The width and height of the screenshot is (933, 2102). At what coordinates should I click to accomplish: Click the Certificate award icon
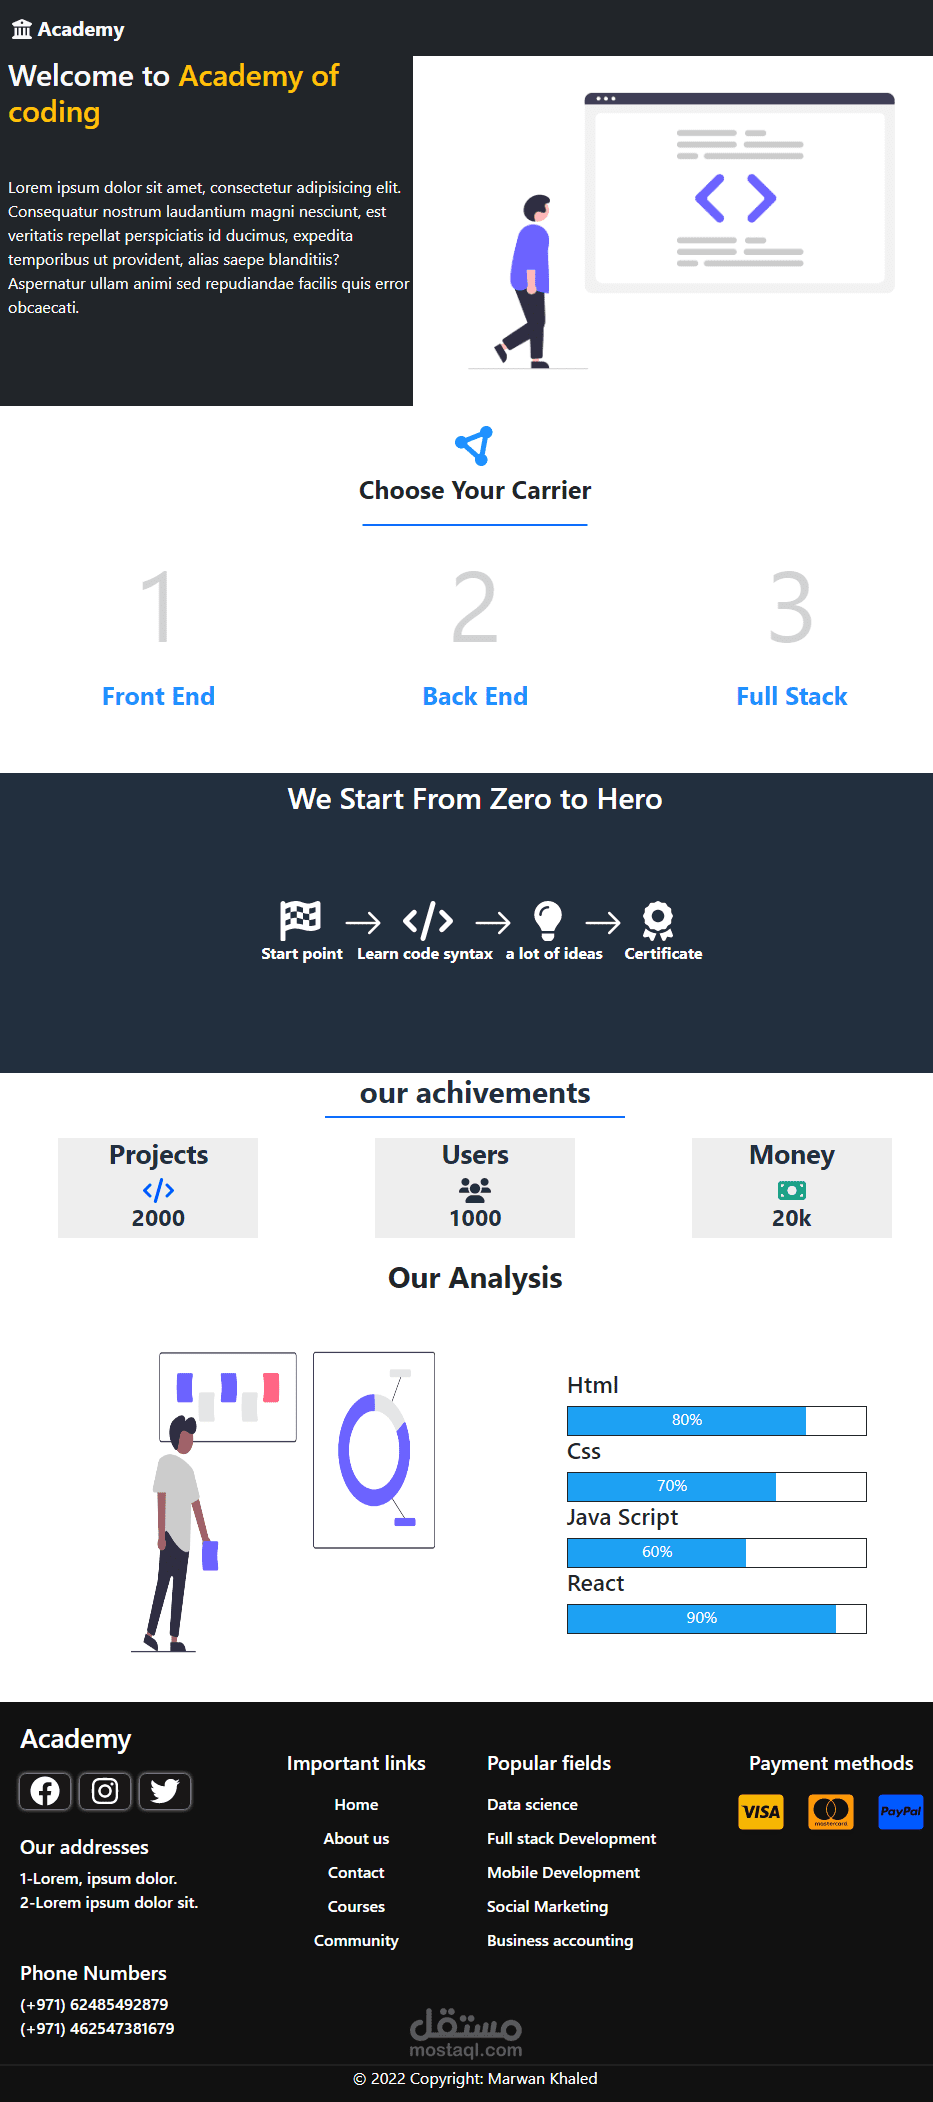tap(657, 920)
